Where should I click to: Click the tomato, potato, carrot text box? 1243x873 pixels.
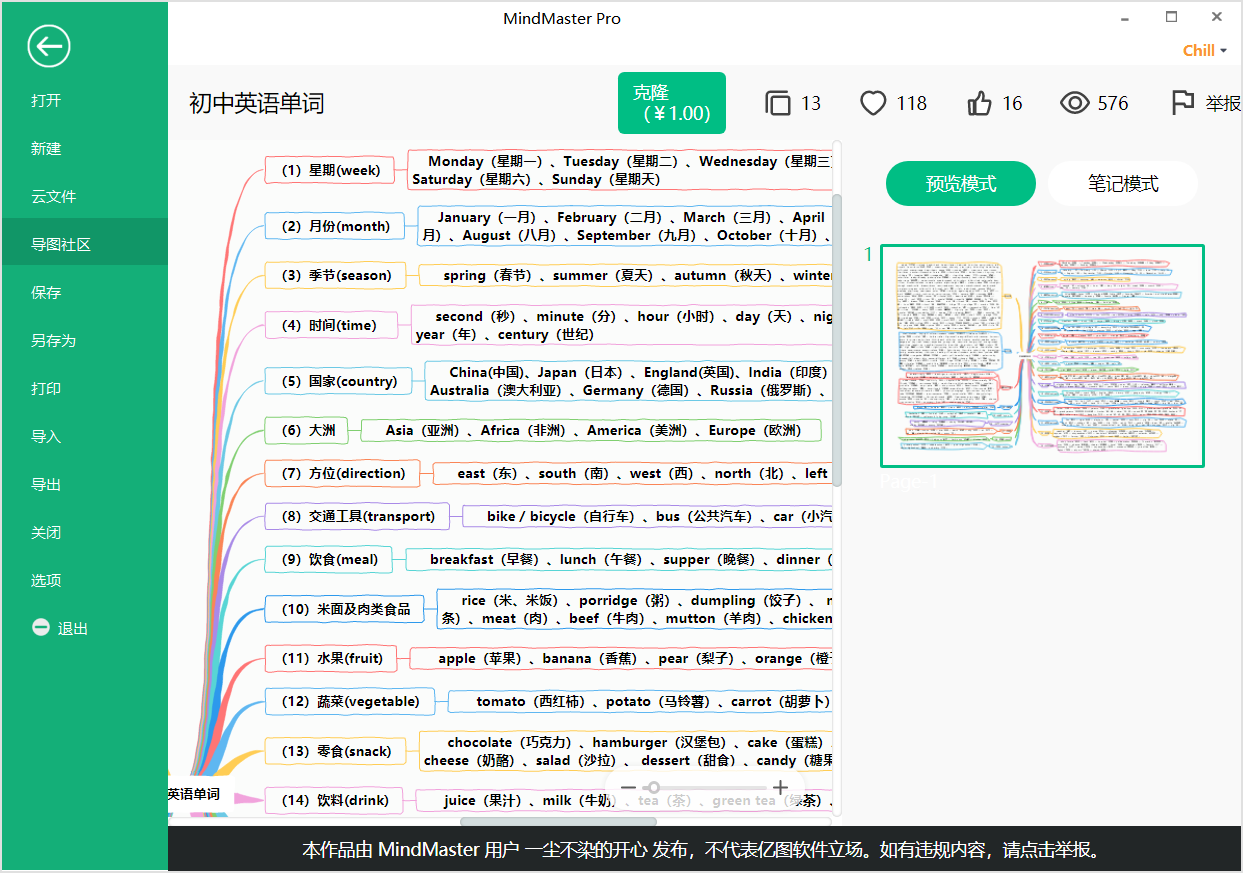click(x=640, y=701)
